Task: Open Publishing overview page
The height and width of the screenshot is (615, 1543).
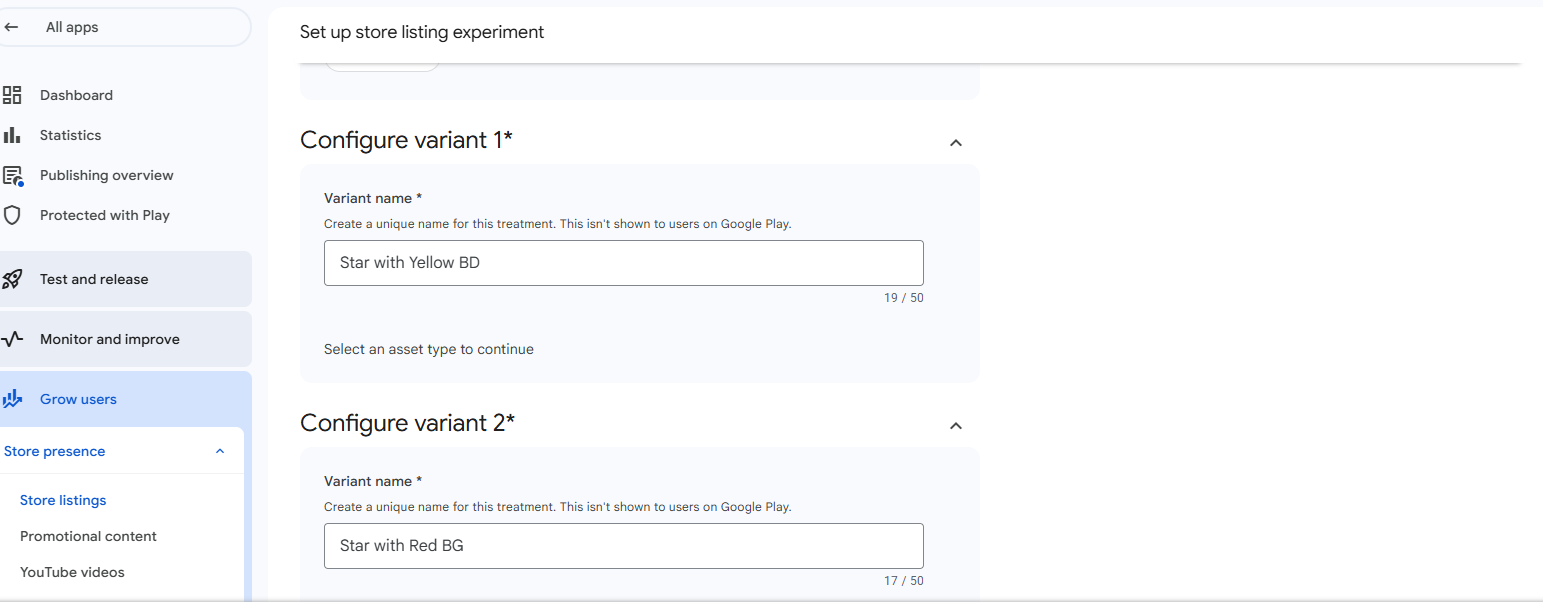Action: [106, 175]
